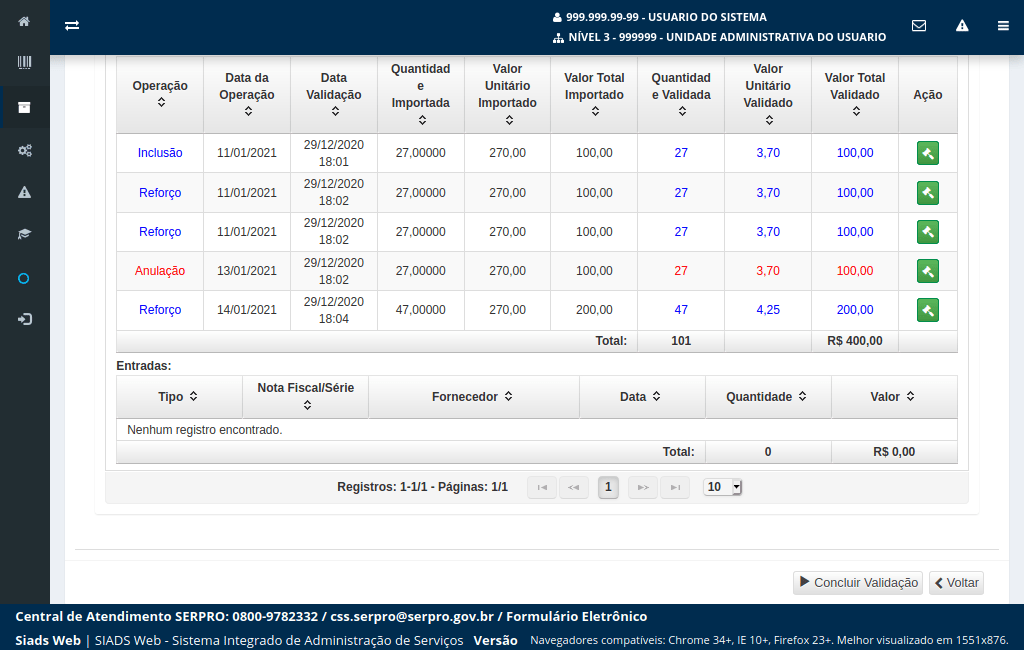Click the blue circle sidebar icon
The height and width of the screenshot is (650, 1024).
point(24,279)
